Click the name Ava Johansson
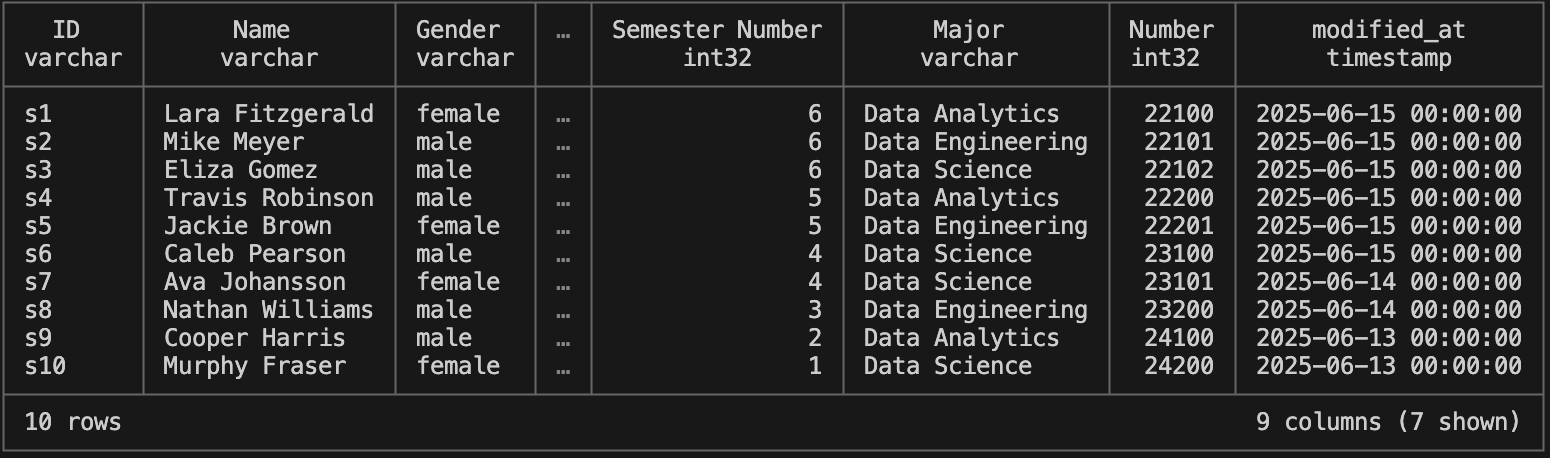This screenshot has width=1550, height=458. 254,282
